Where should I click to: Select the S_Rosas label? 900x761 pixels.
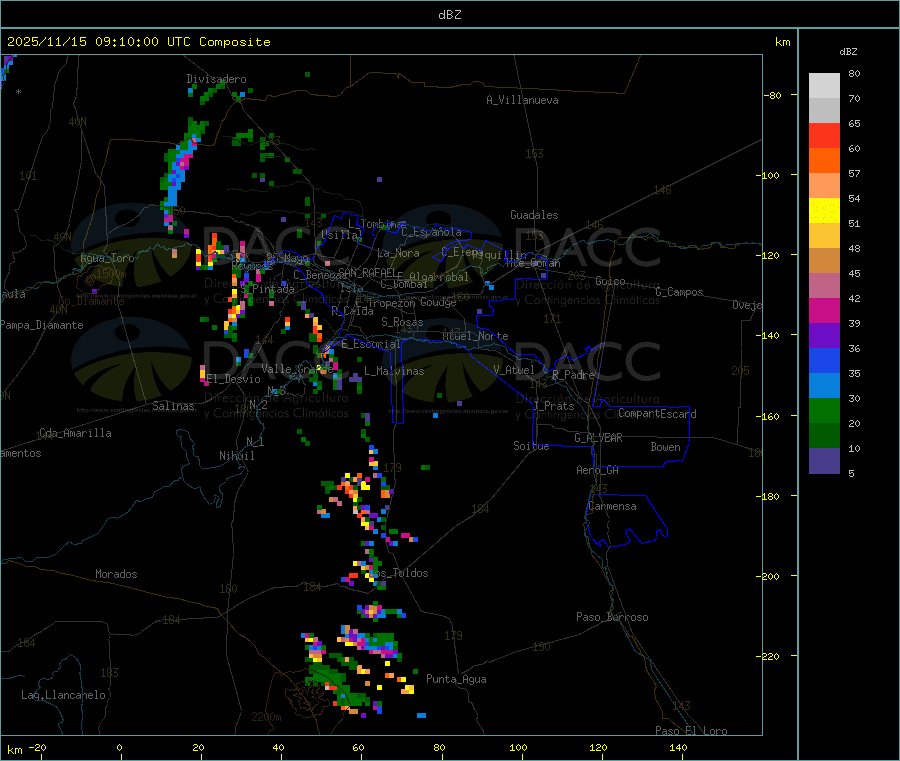tap(402, 322)
